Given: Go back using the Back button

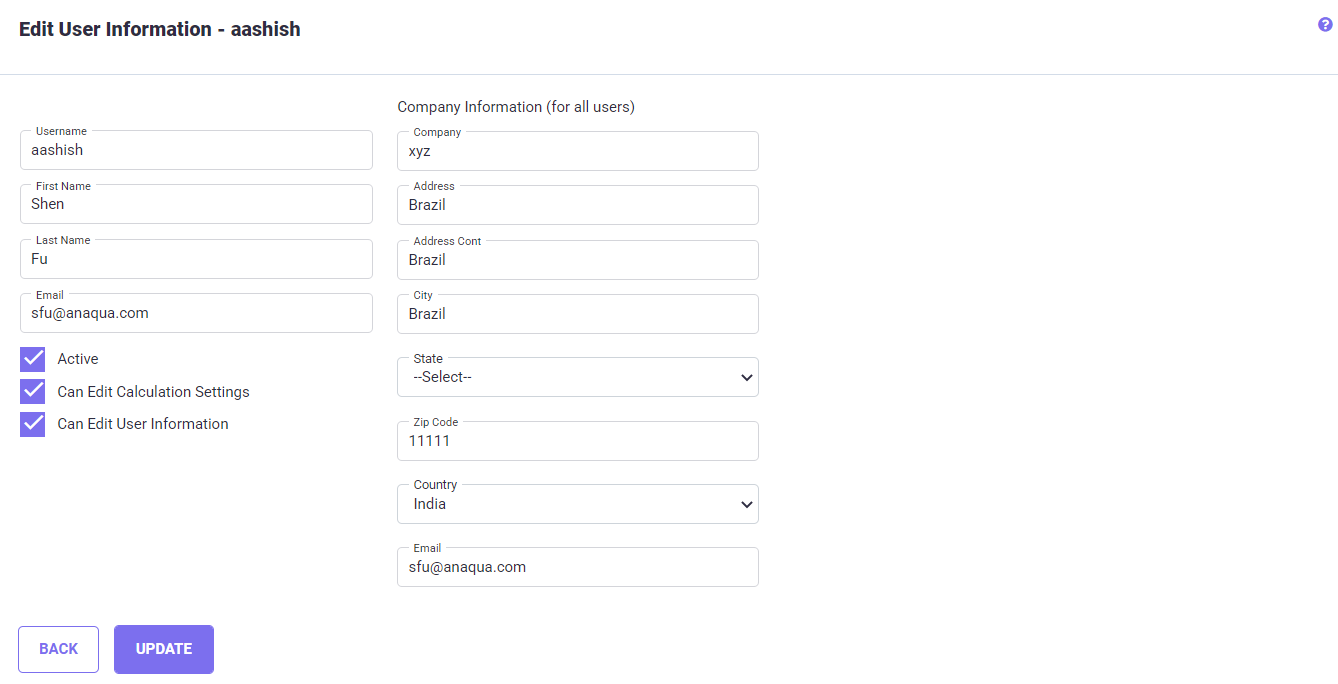Looking at the screenshot, I should pyautogui.click(x=58, y=649).
